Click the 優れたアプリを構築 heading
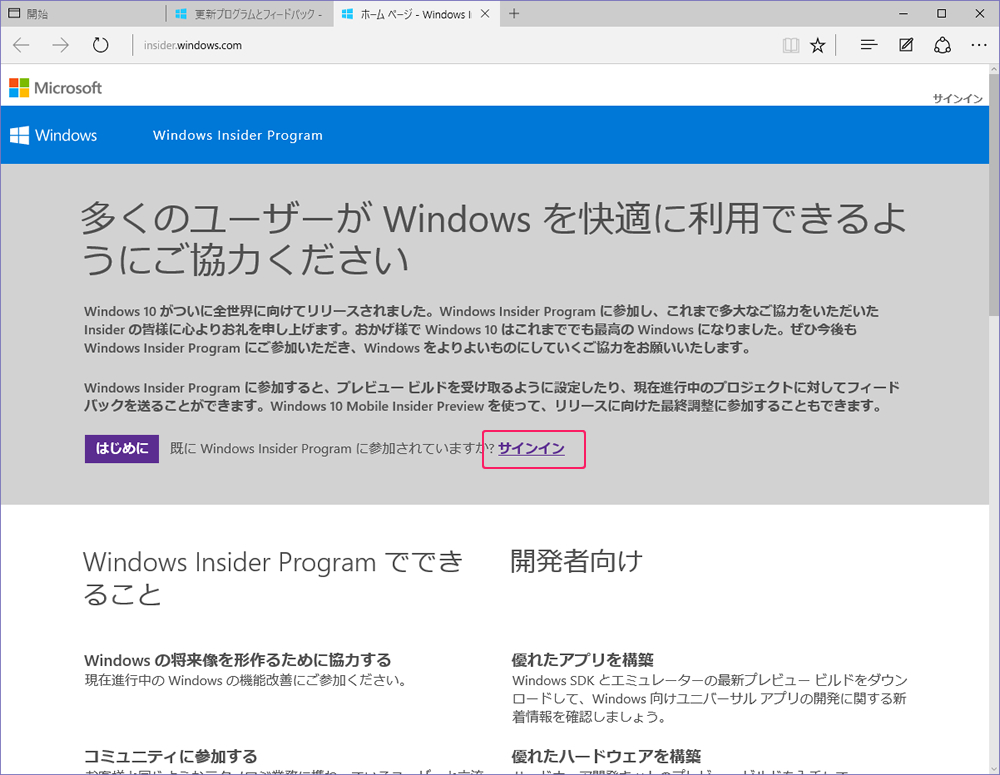Screen dimensions: 1000x775 tap(583, 660)
